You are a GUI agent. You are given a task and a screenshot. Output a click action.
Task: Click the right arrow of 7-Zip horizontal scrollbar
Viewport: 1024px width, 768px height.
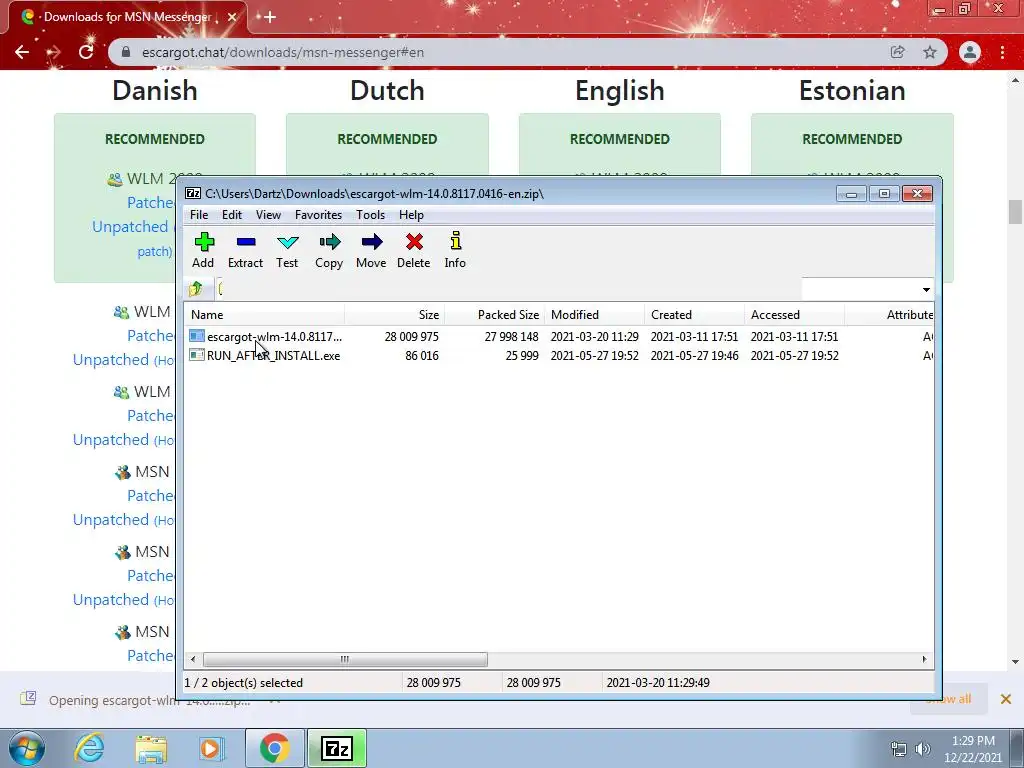[x=924, y=660]
